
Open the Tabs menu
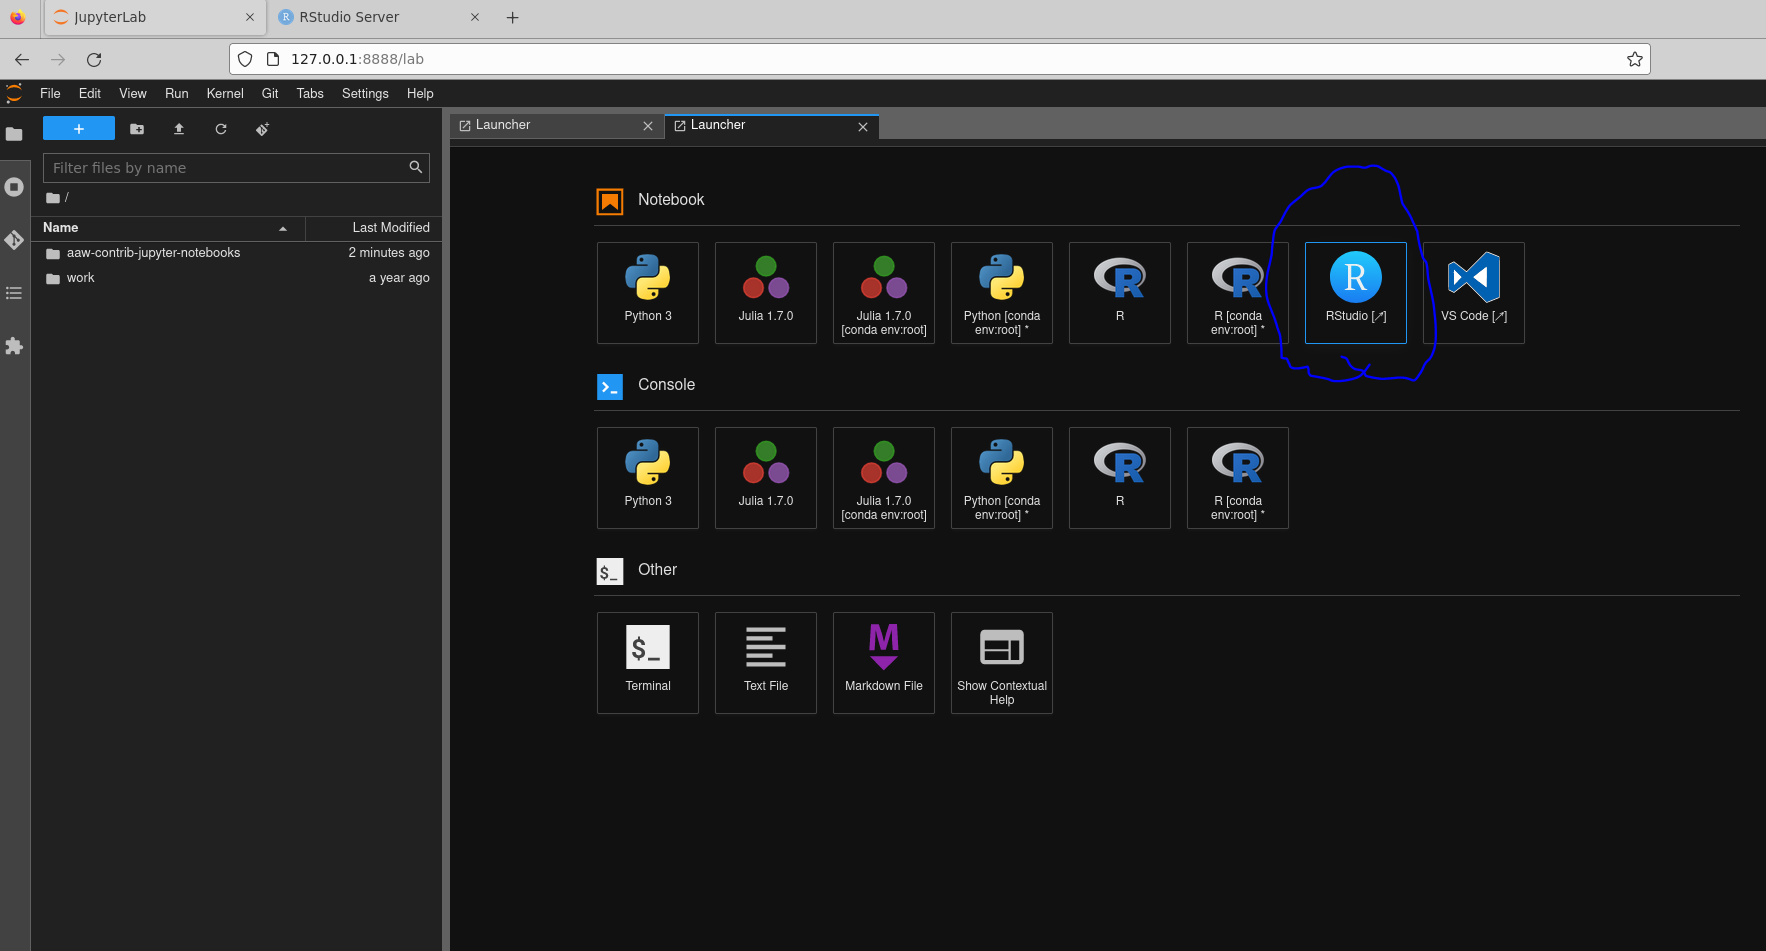click(310, 93)
